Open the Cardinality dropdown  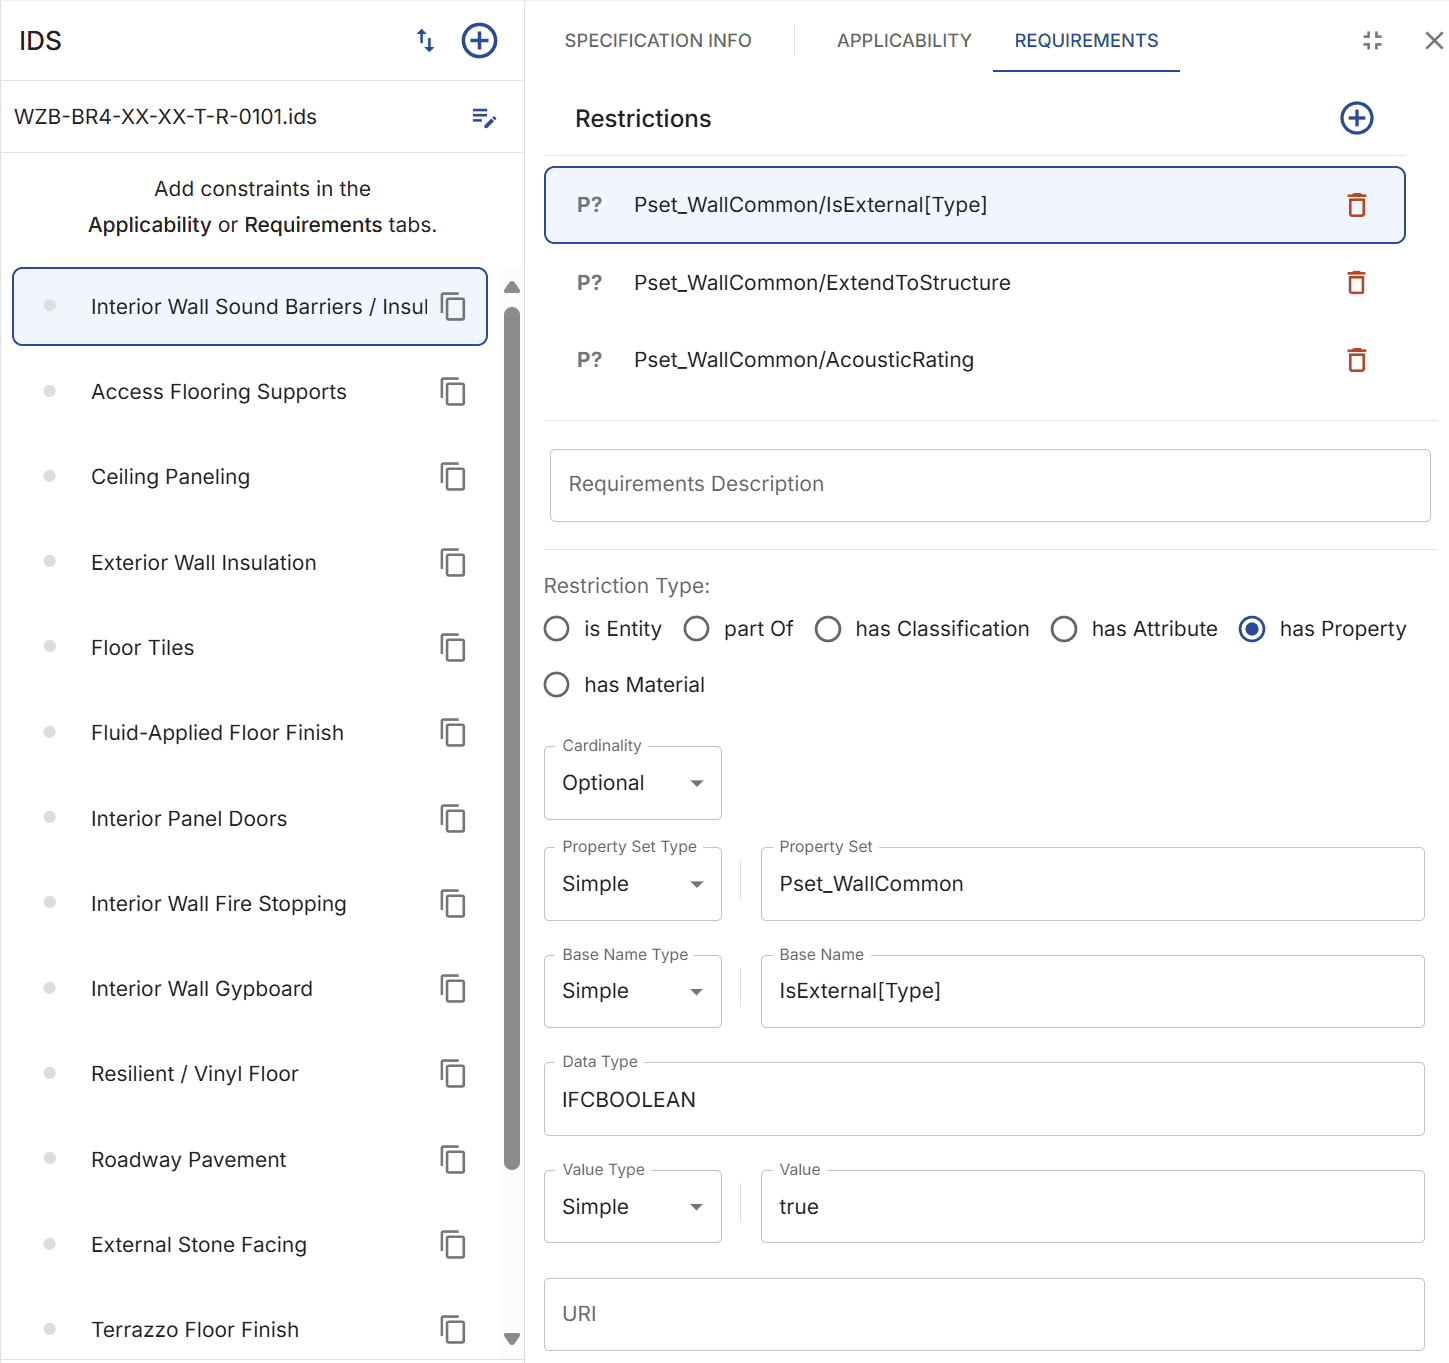click(x=632, y=783)
